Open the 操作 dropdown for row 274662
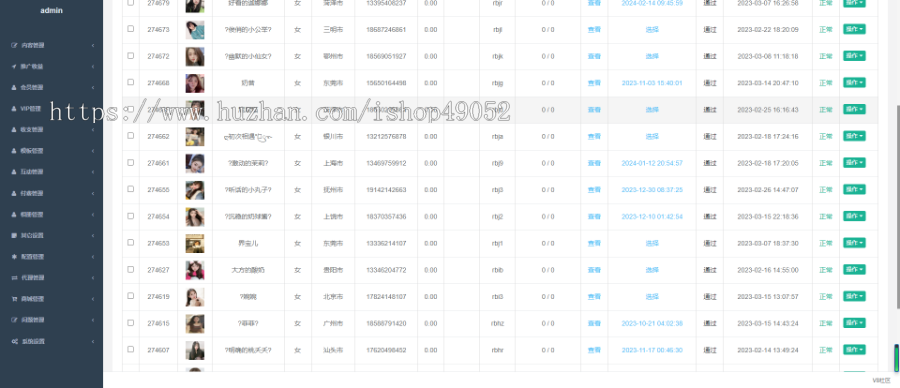 (x=854, y=136)
